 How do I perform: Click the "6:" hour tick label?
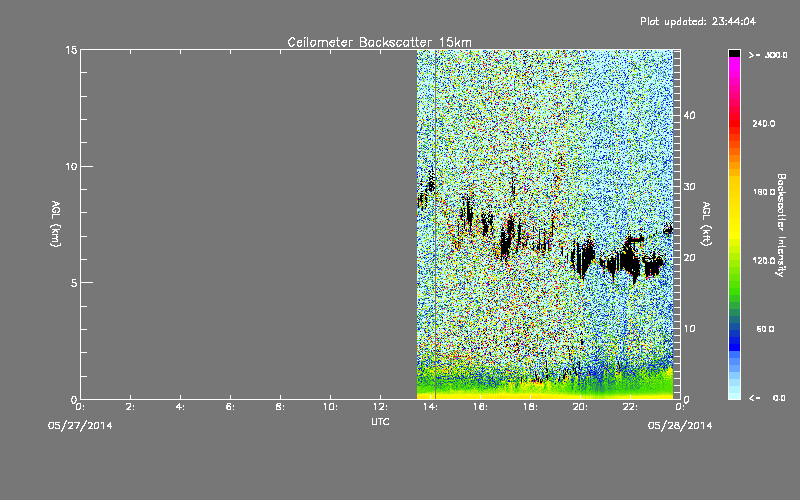pos(230,407)
